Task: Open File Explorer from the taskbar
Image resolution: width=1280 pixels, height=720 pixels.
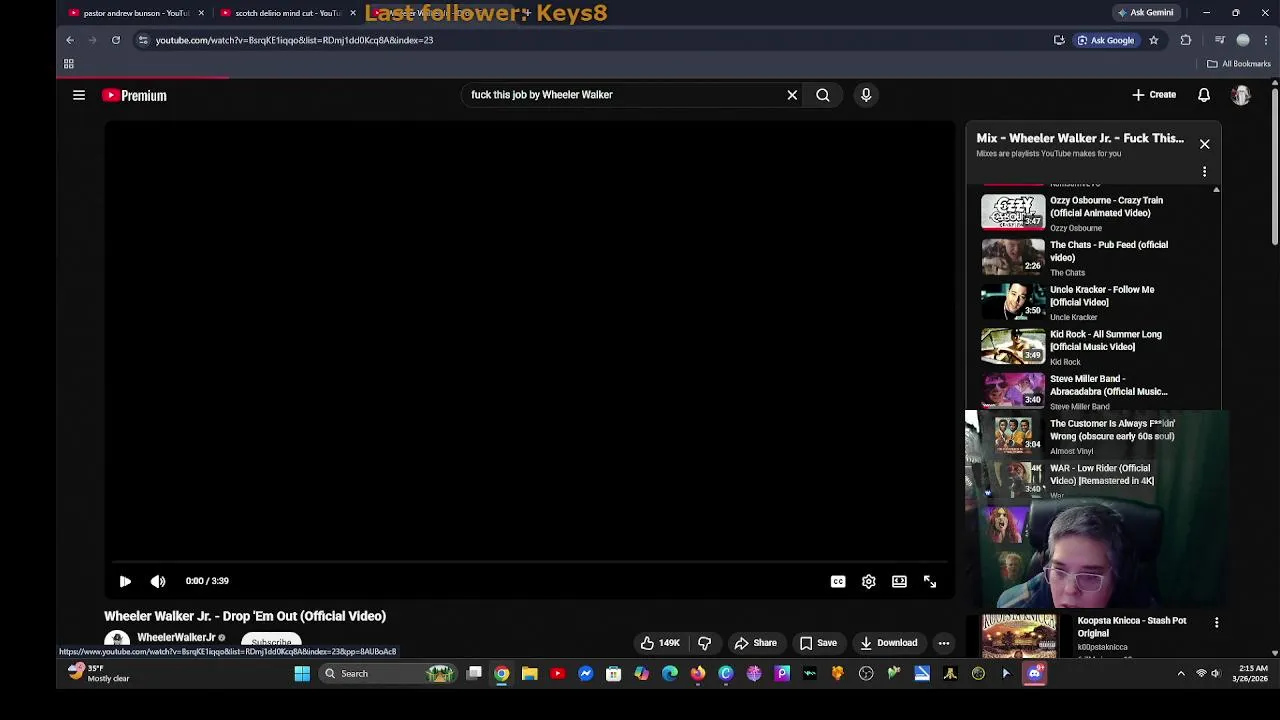Action: tap(530, 674)
